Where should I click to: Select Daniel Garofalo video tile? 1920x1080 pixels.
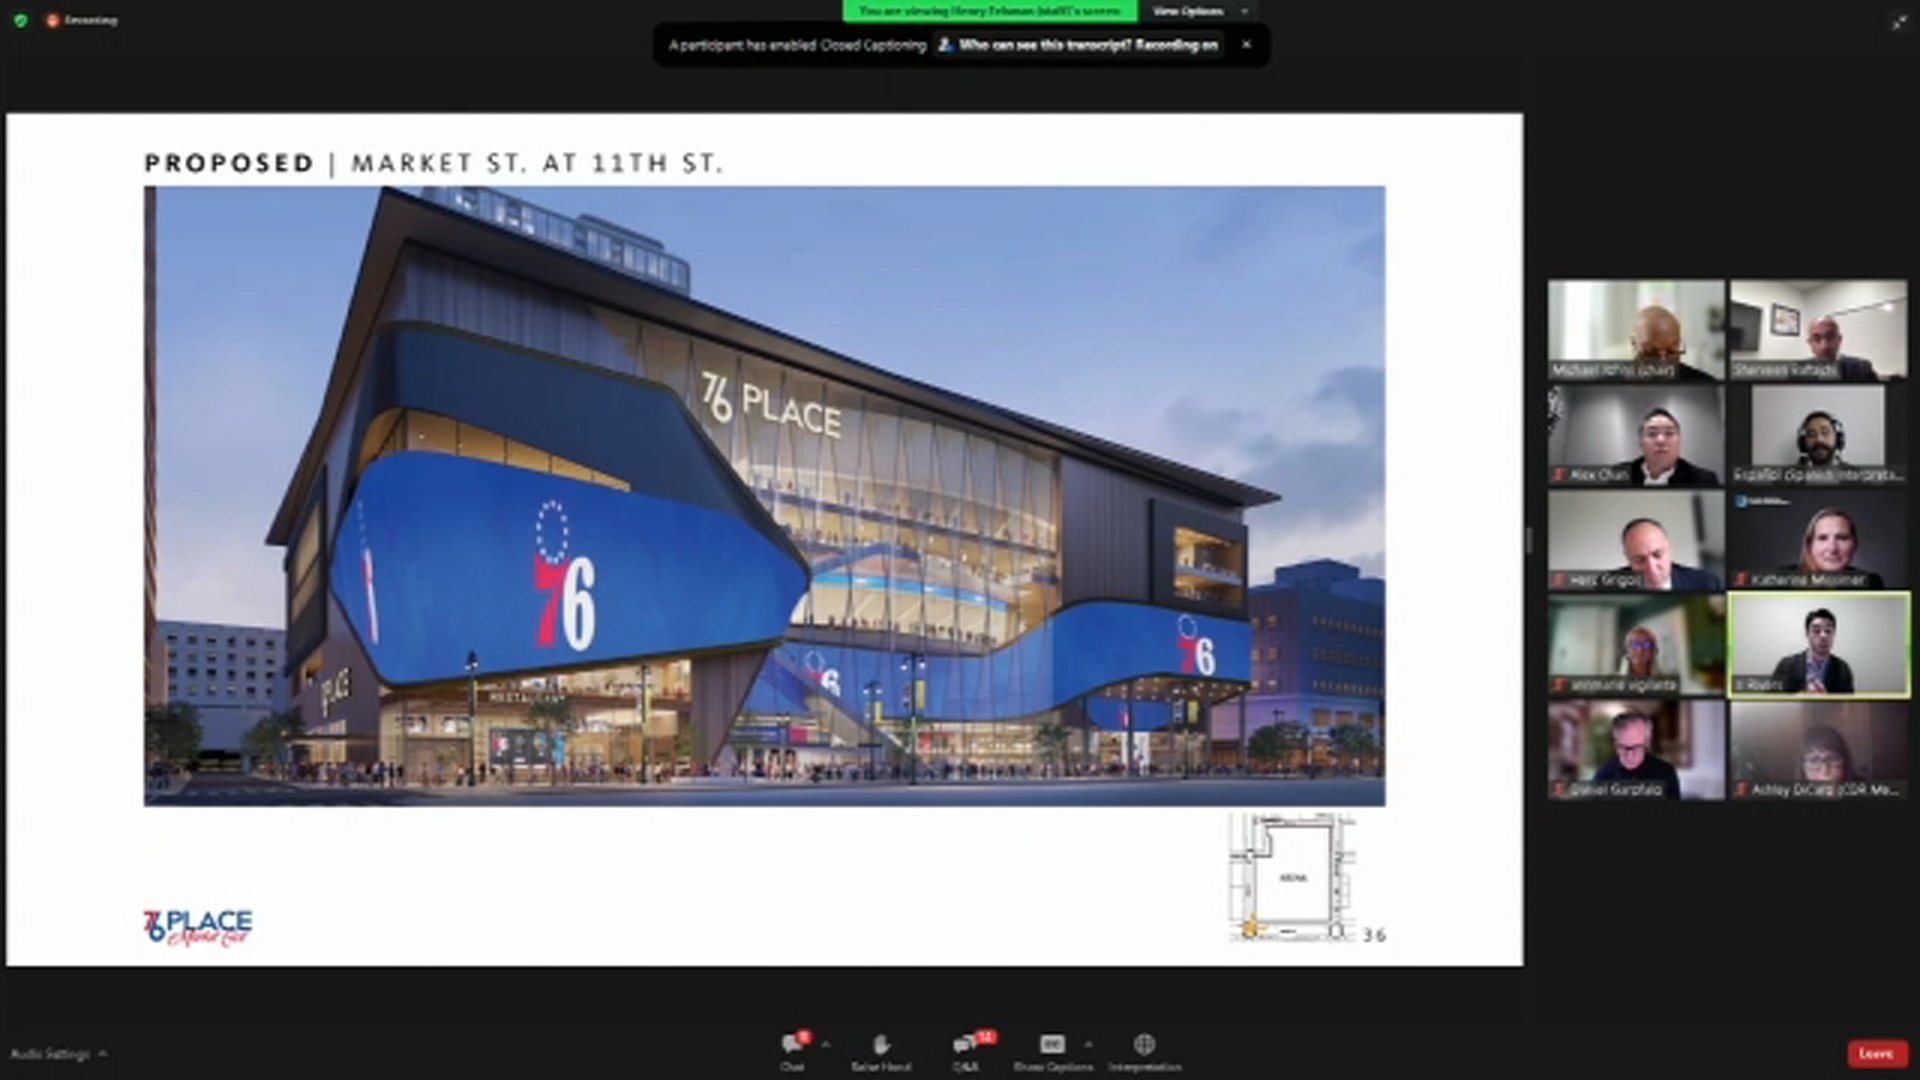[x=1636, y=750]
